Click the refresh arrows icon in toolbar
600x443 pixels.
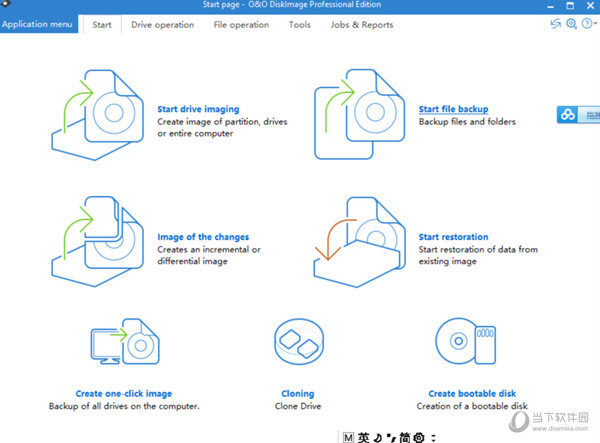555,24
